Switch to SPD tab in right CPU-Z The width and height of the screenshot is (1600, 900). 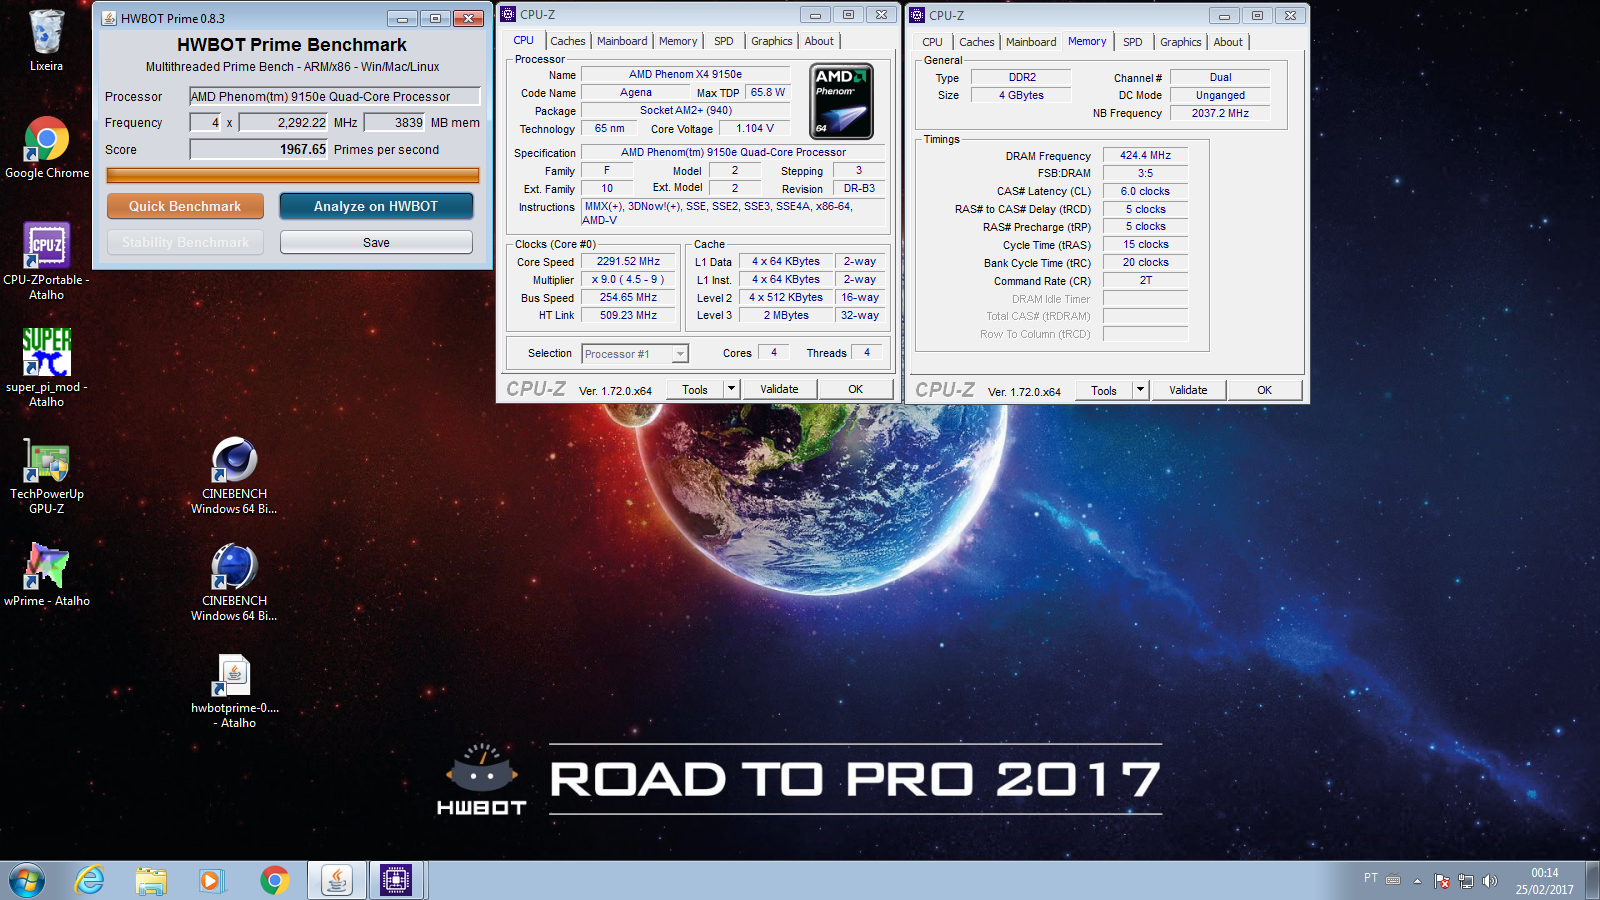[x=1133, y=42]
